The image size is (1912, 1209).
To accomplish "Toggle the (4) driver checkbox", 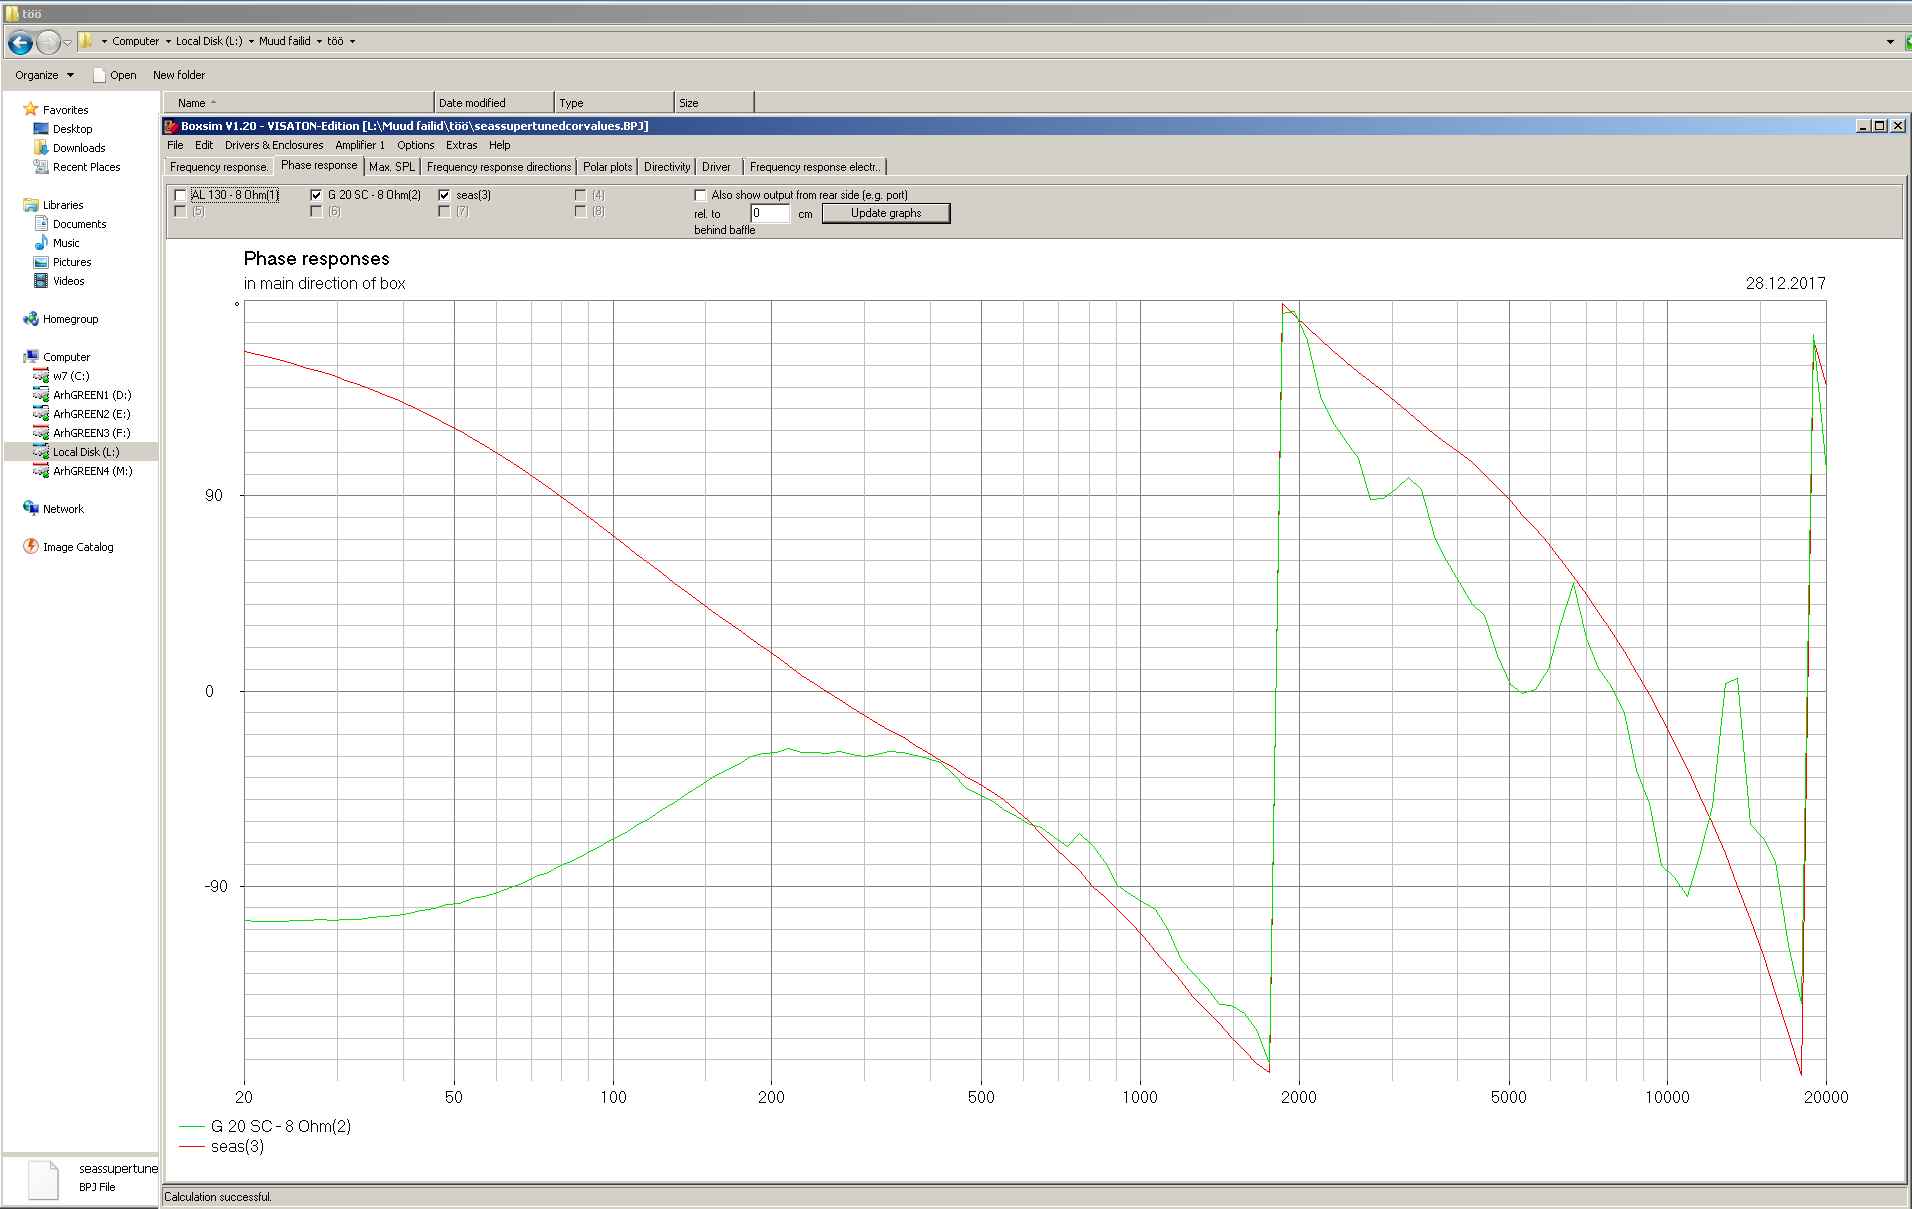I will point(580,195).
